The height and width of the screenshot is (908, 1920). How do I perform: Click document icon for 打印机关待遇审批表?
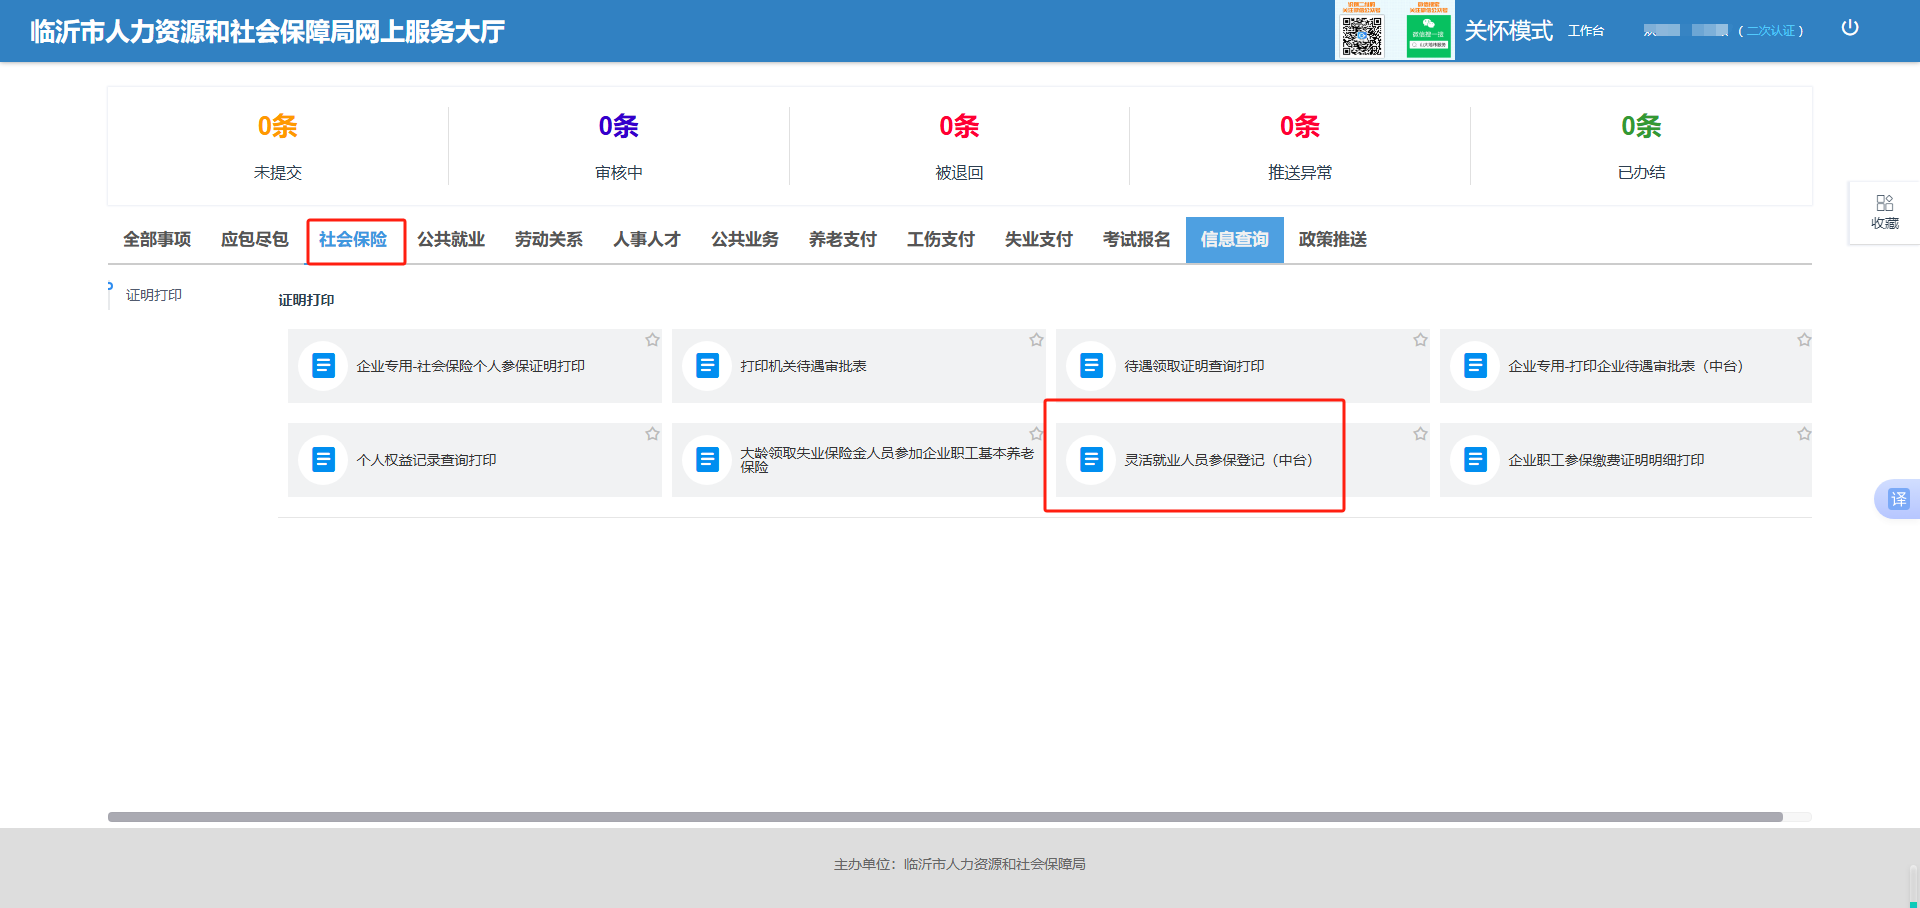(x=707, y=366)
